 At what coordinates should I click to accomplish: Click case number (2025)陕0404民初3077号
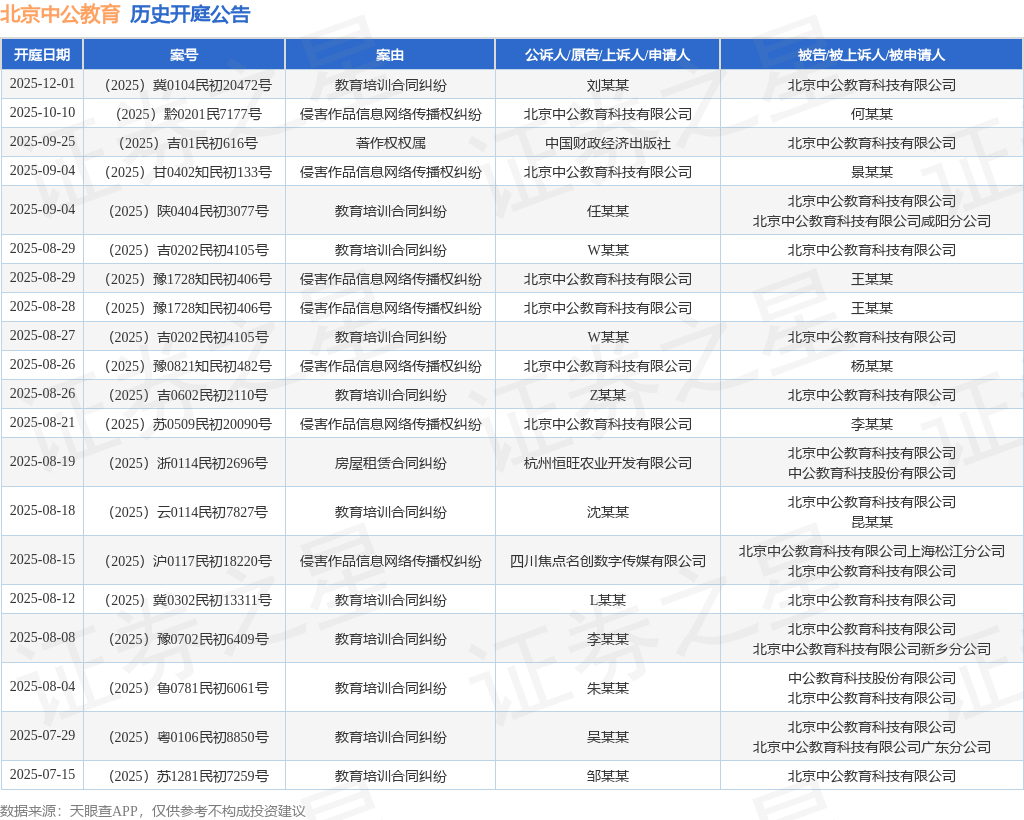click(187, 211)
